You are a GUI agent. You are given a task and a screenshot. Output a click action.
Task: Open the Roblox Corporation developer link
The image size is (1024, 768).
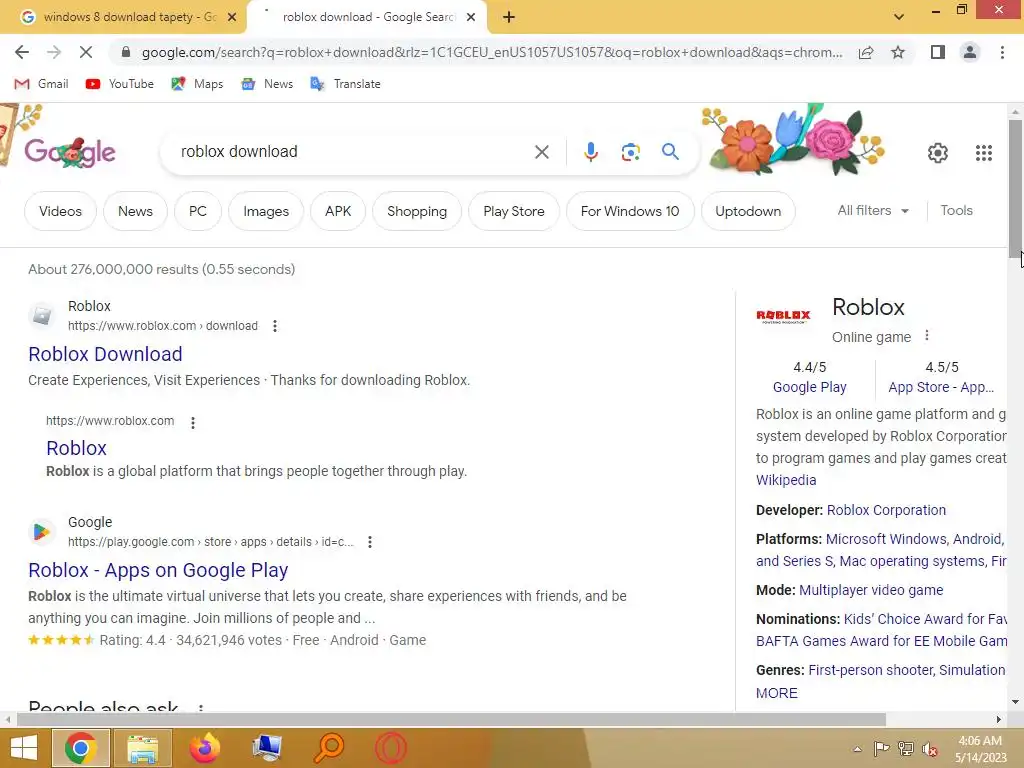point(886,510)
